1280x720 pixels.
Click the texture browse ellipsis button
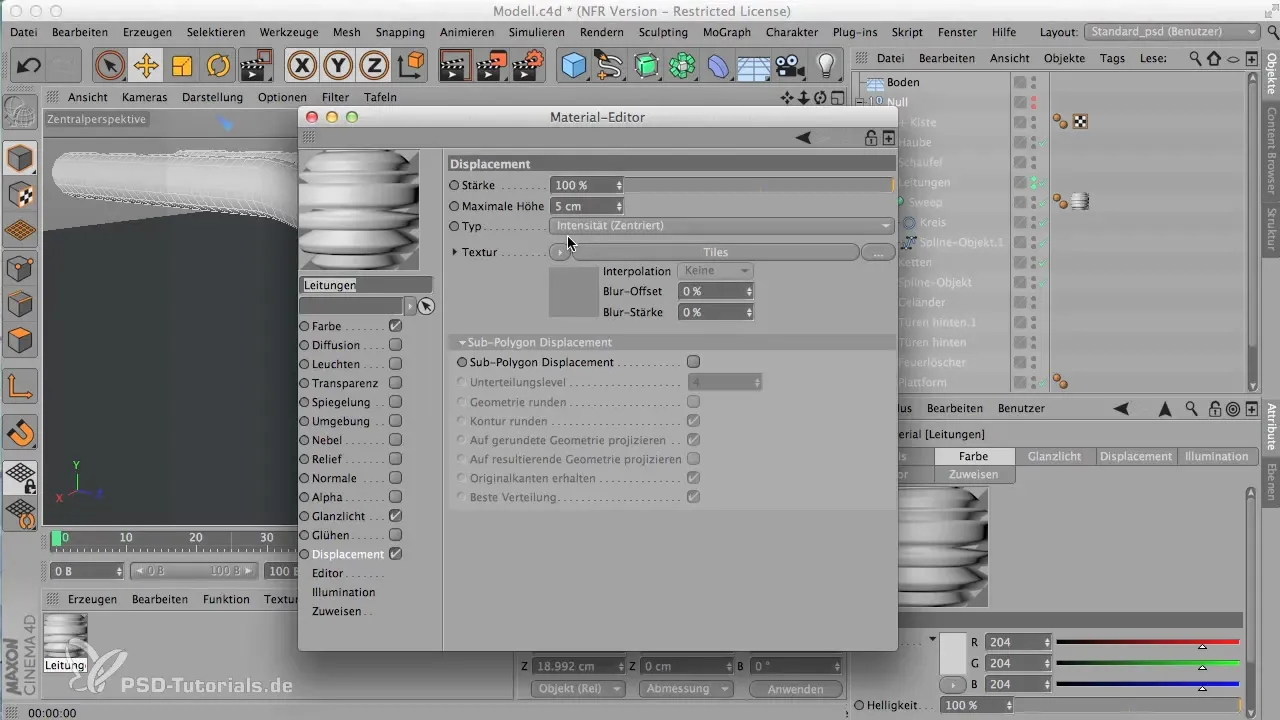tap(877, 253)
